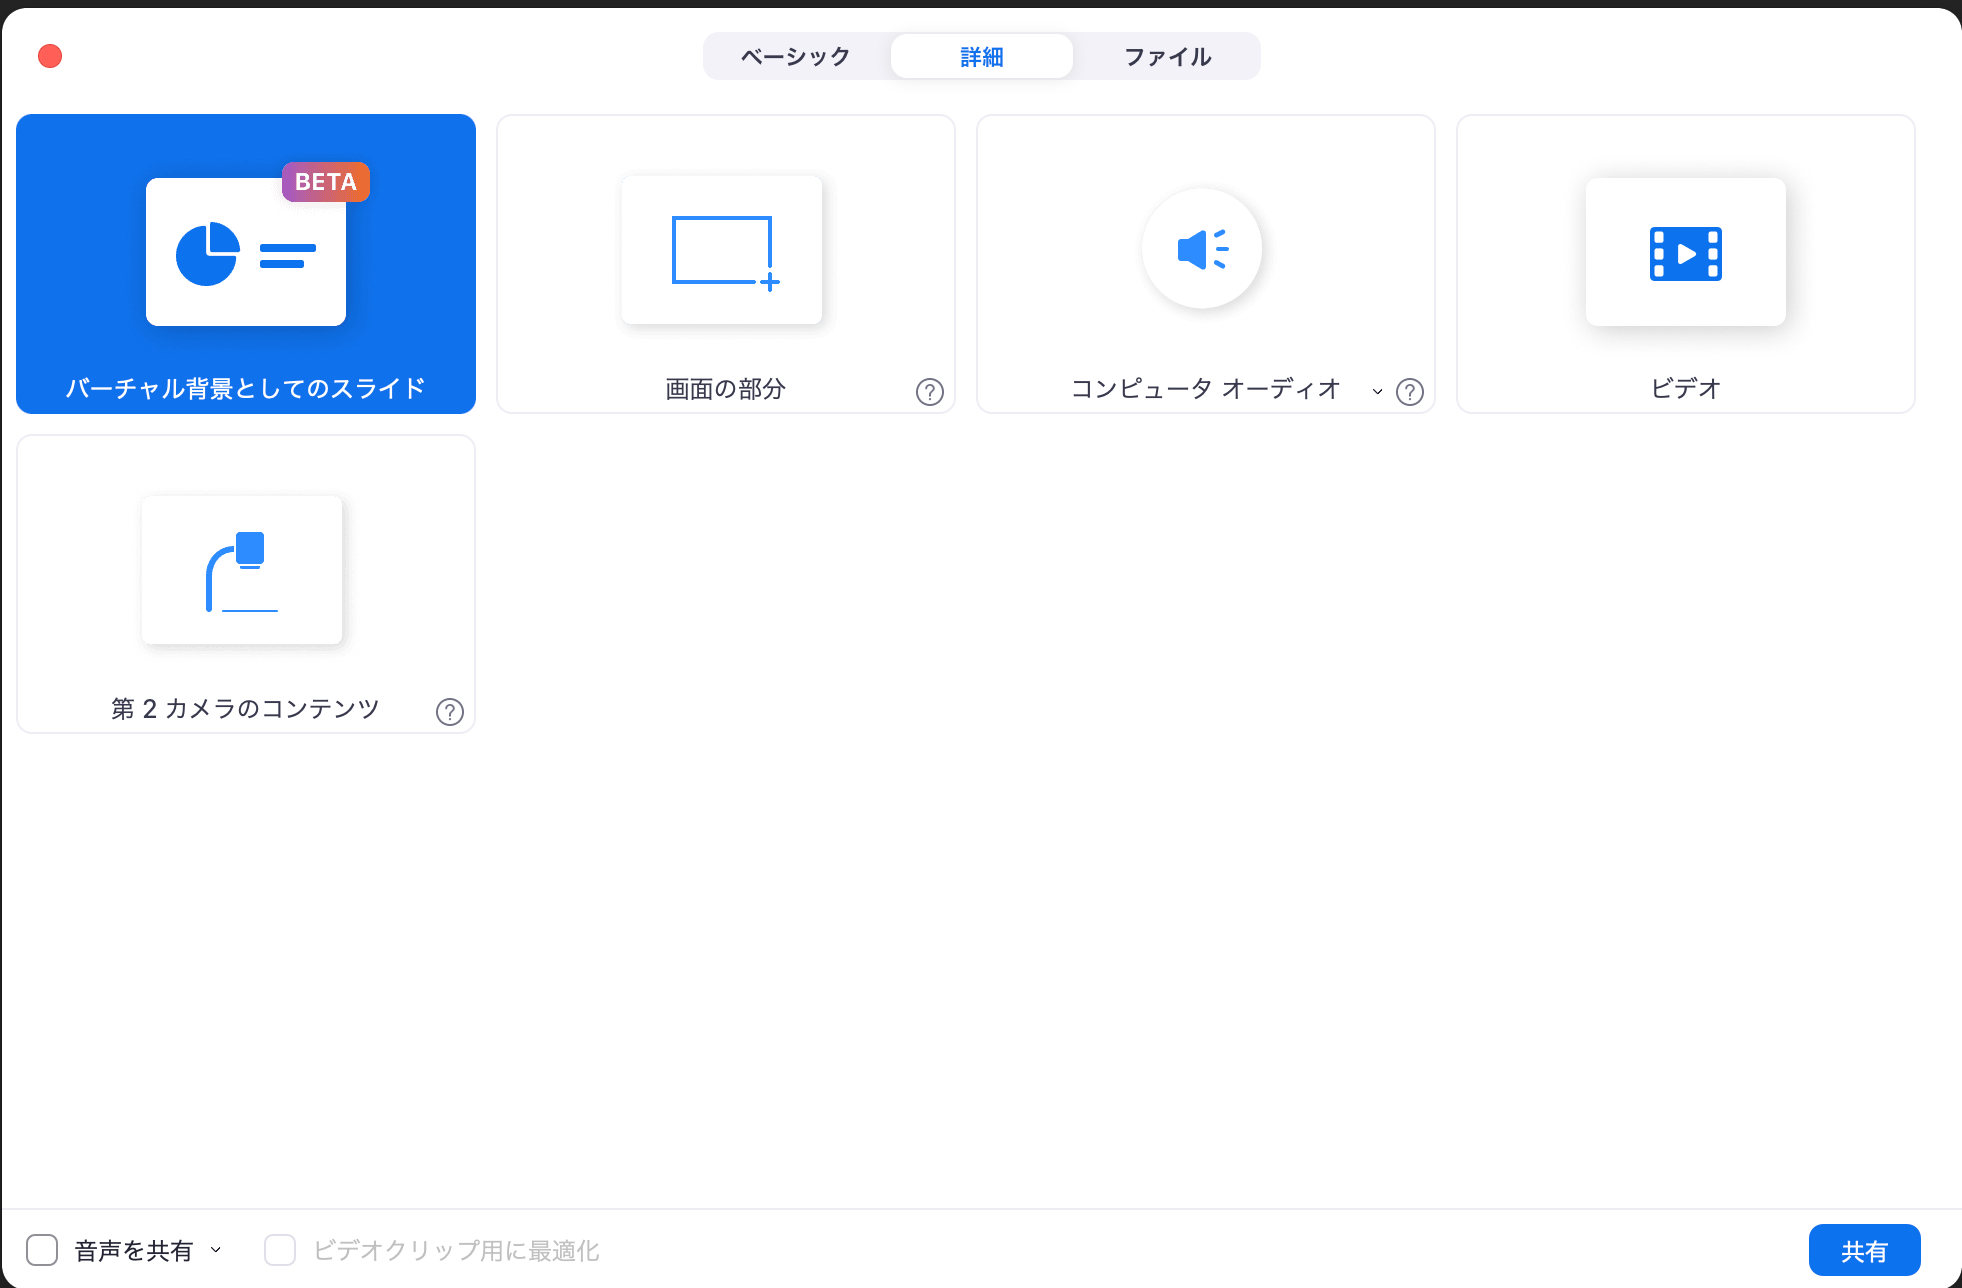Viewport: 1962px width, 1288px height.
Task: Toggle ビデオクリップ用に最適化 option
Action: click(280, 1249)
